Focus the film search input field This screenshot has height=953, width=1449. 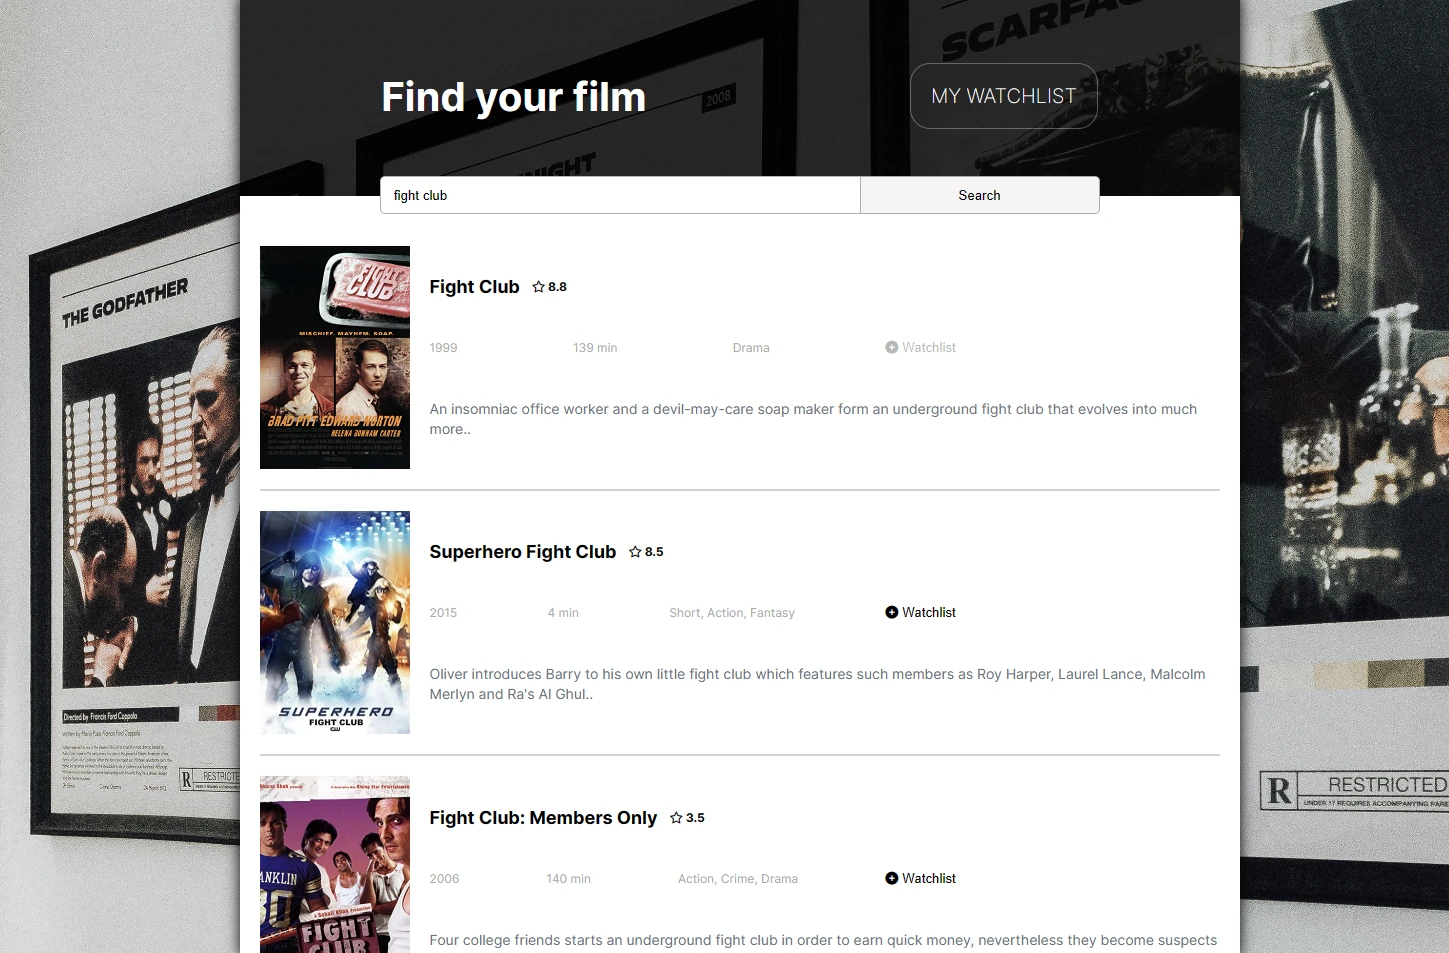pos(620,195)
